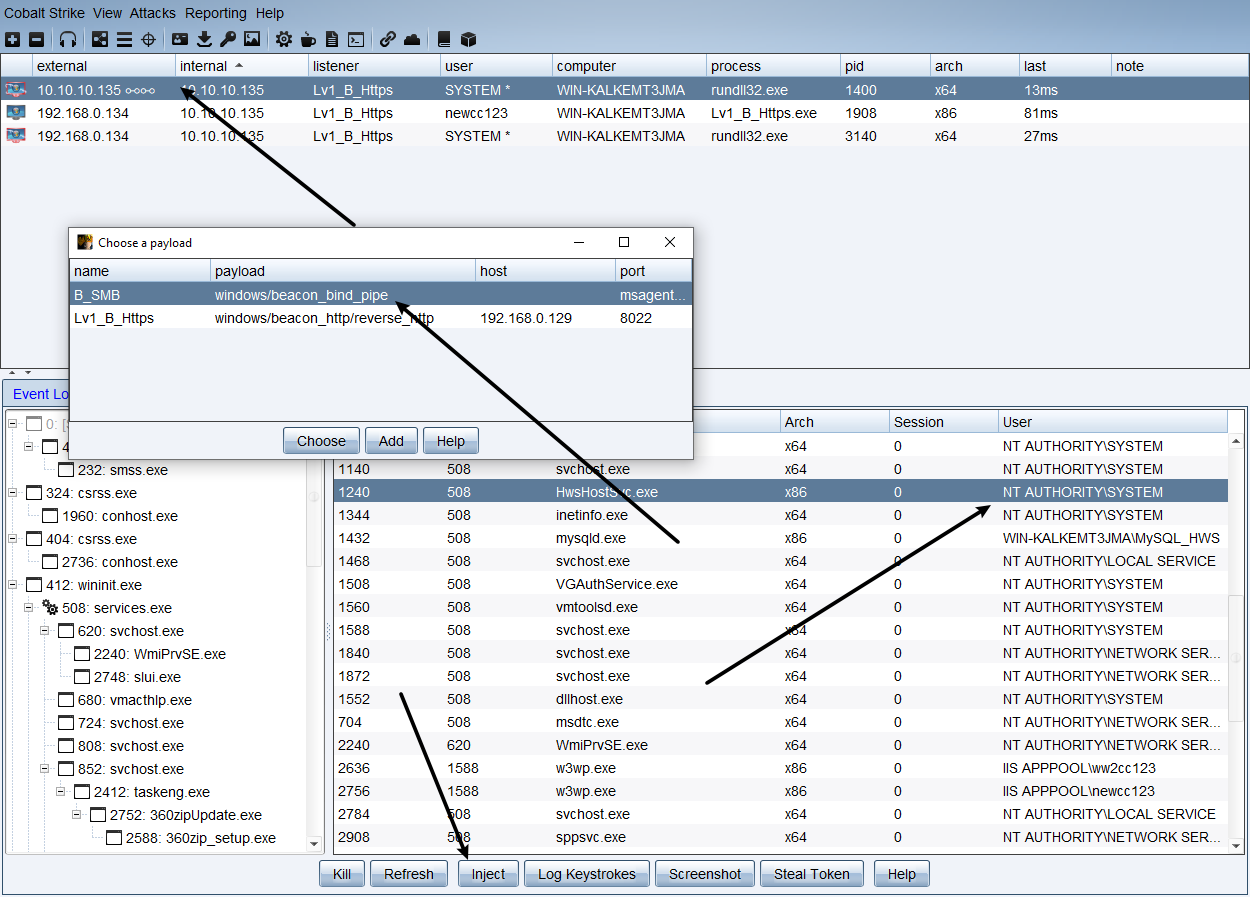1250x897 pixels.
Task: Select the msdtc.exe process row
Action: (781, 722)
